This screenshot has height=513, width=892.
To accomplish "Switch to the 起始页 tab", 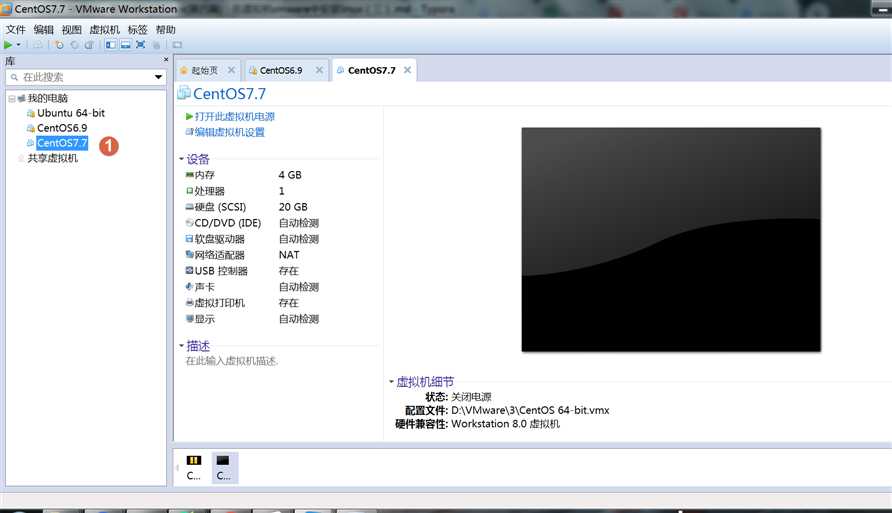I will point(204,70).
